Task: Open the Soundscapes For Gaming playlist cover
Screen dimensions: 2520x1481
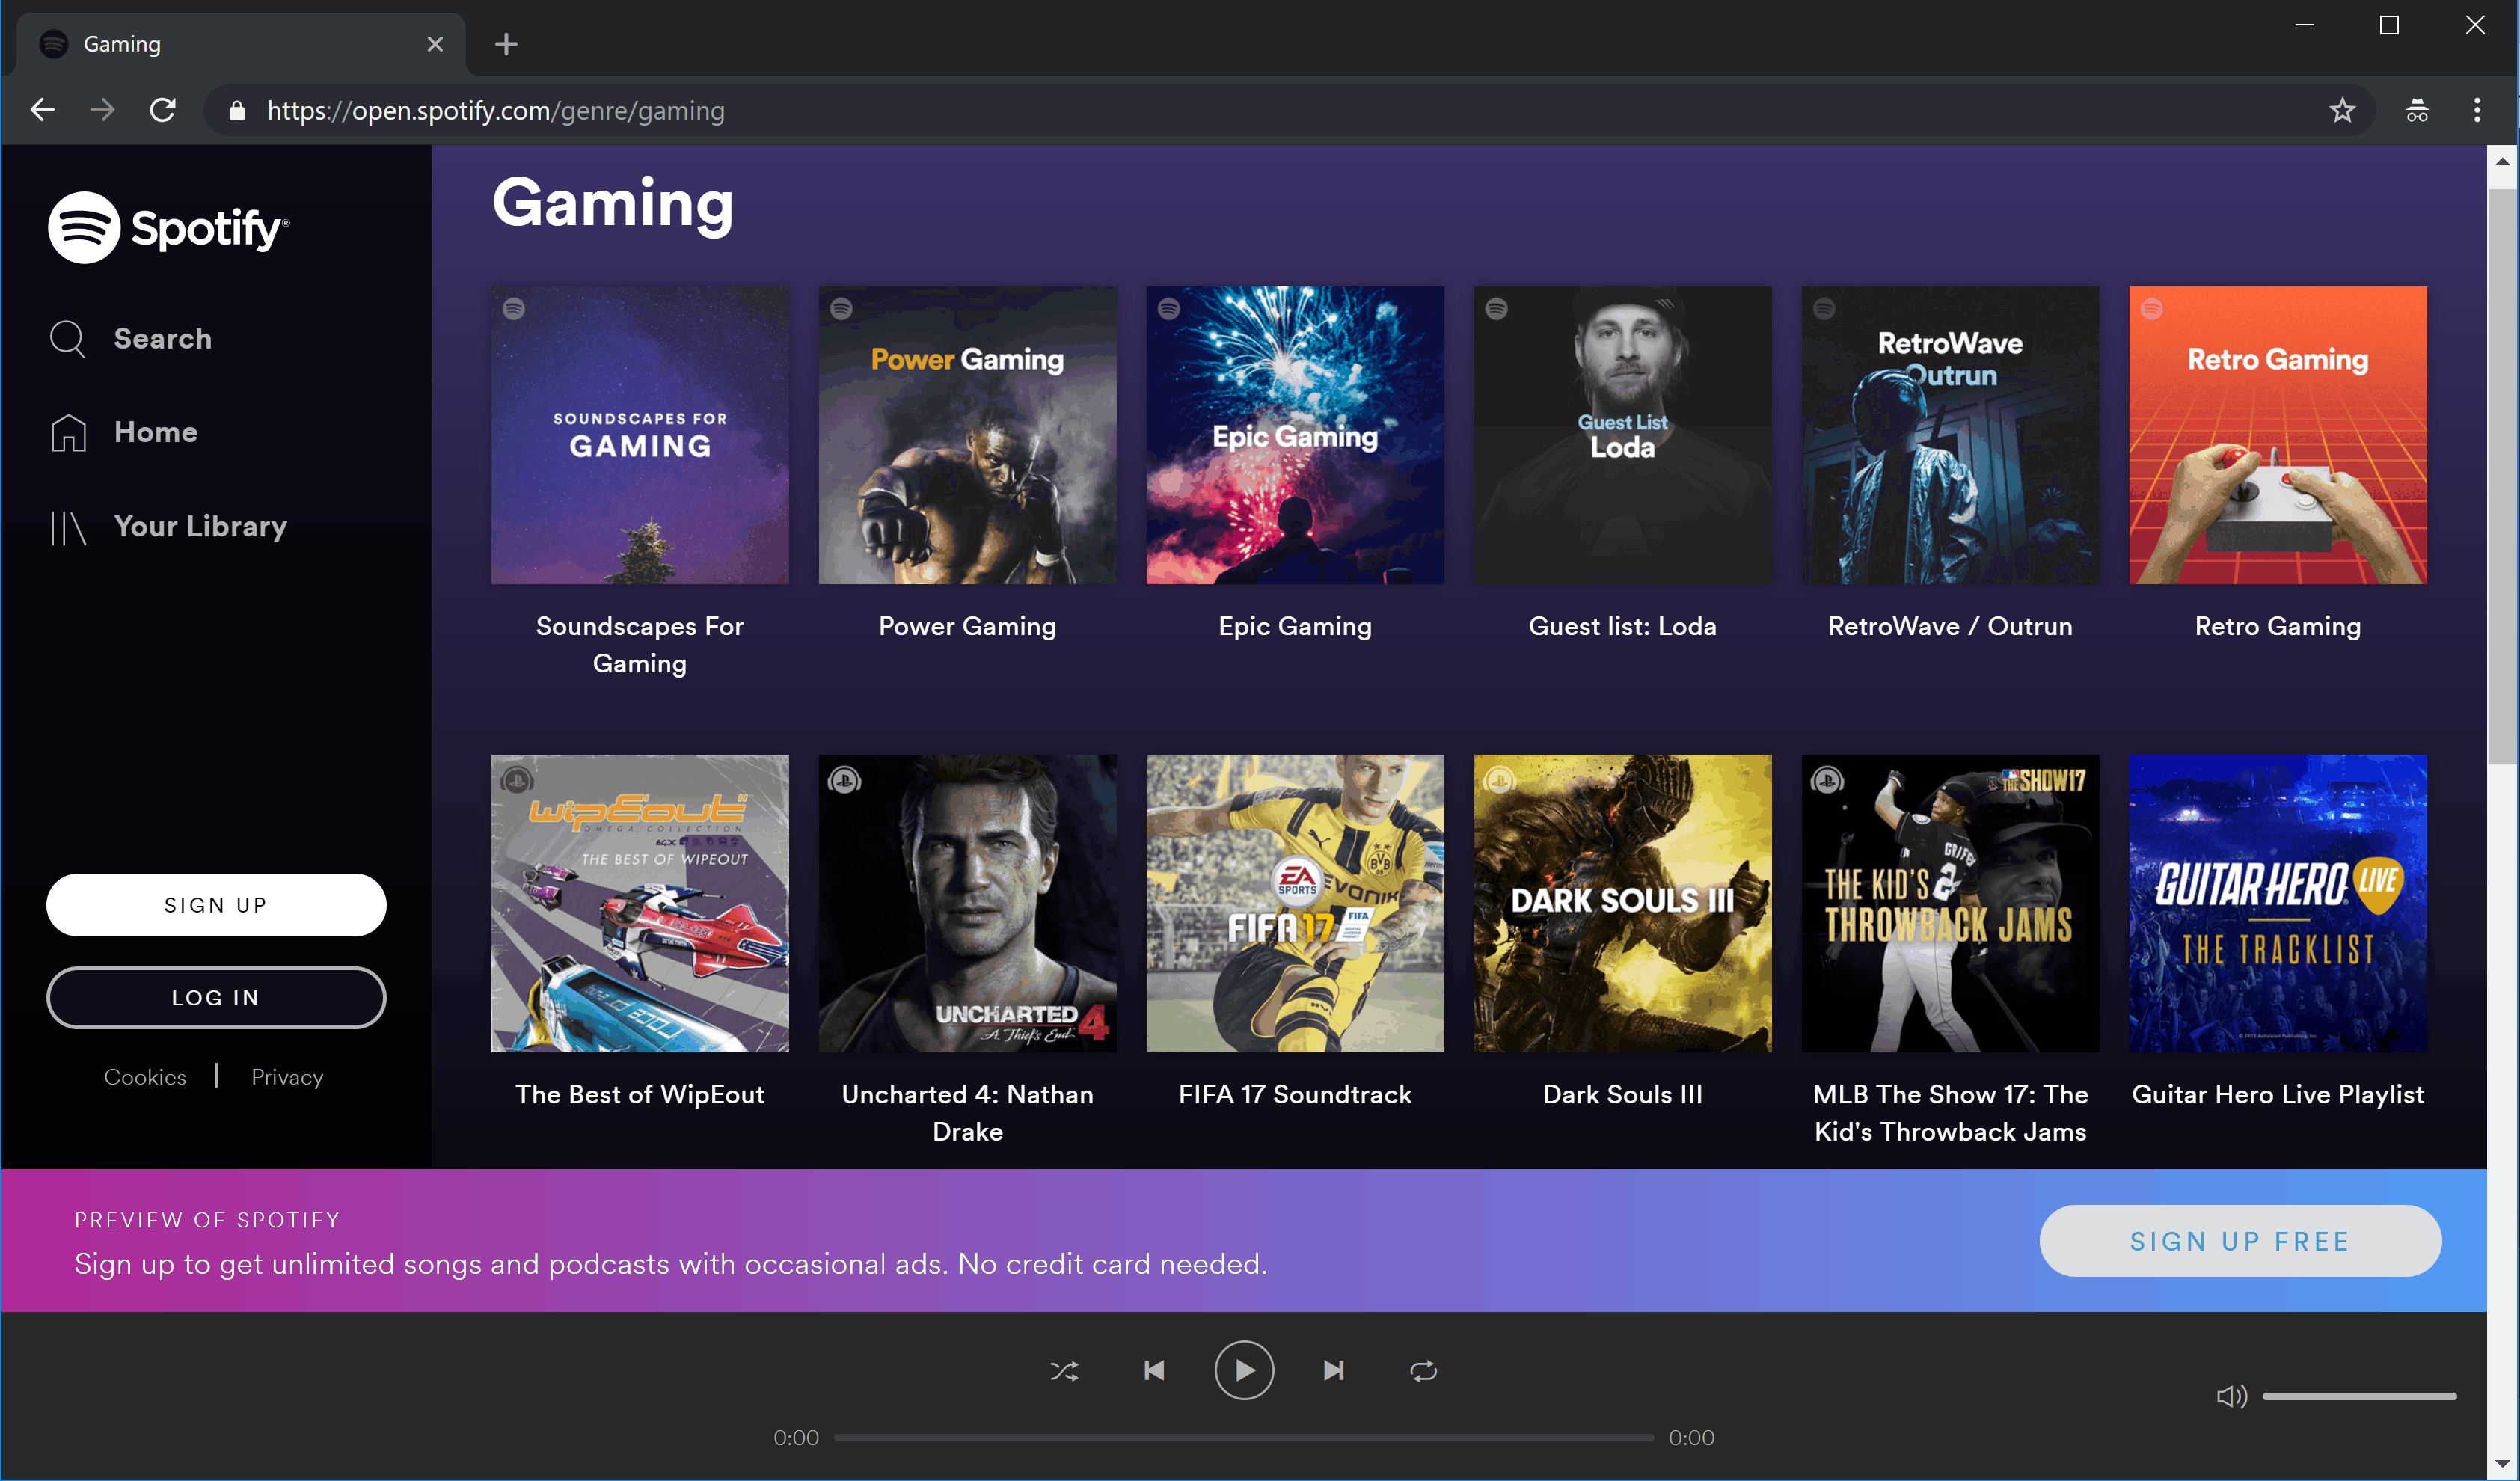Action: (x=640, y=435)
